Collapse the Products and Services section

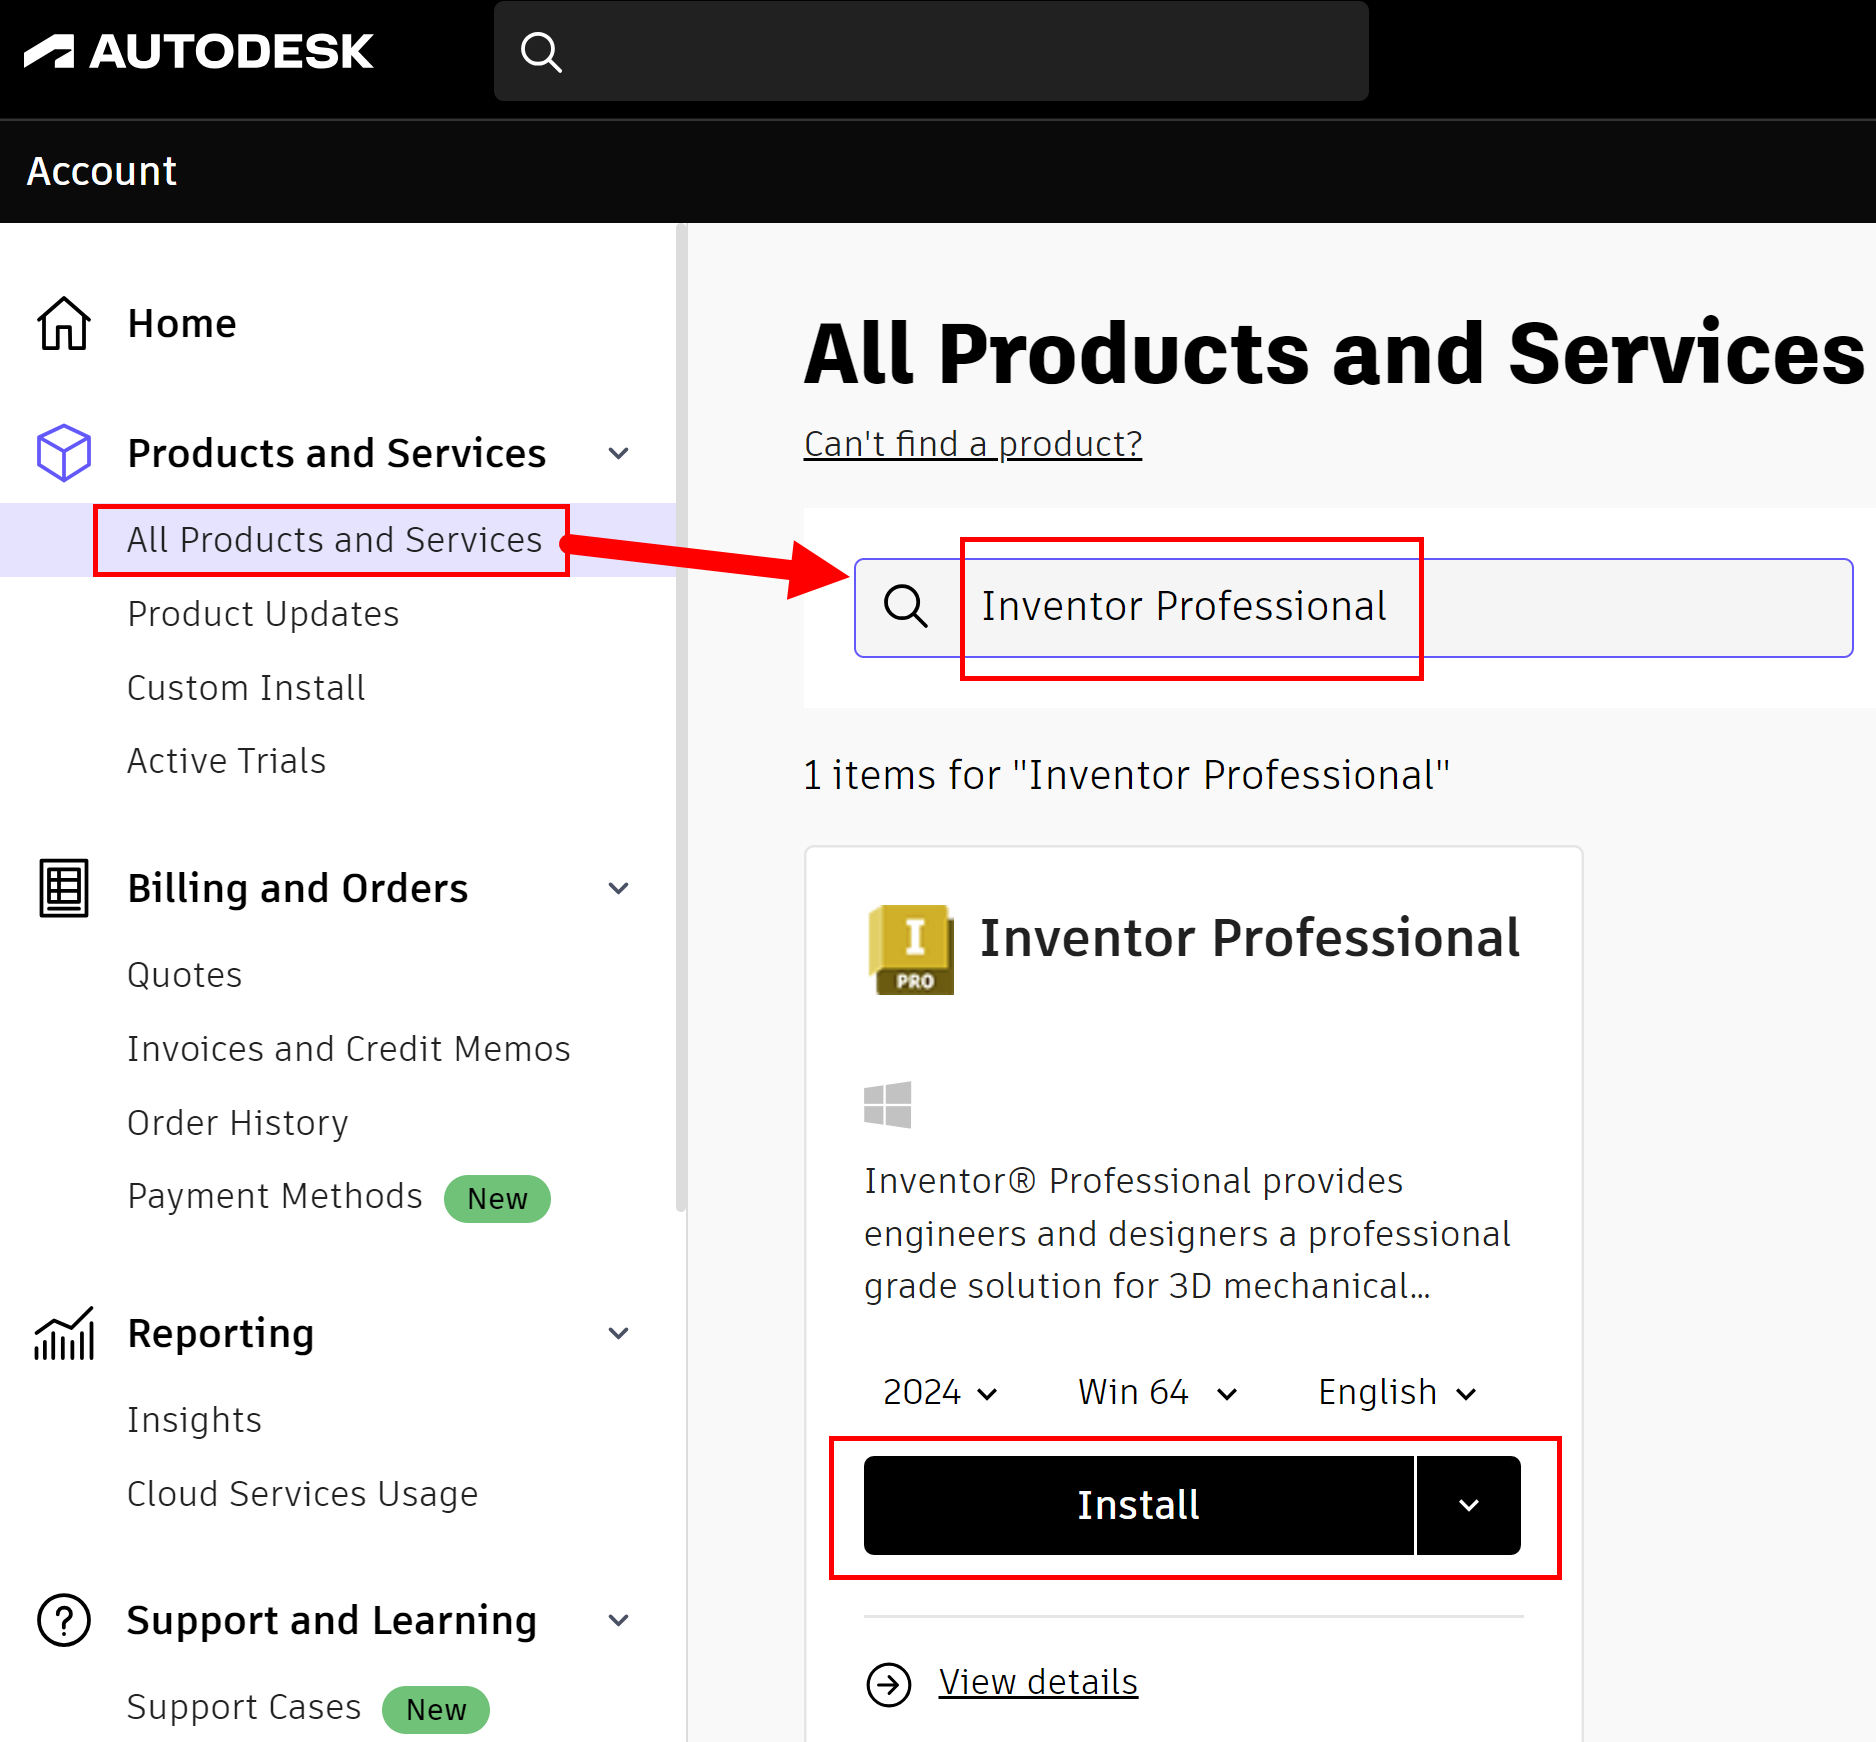pyautogui.click(x=619, y=452)
